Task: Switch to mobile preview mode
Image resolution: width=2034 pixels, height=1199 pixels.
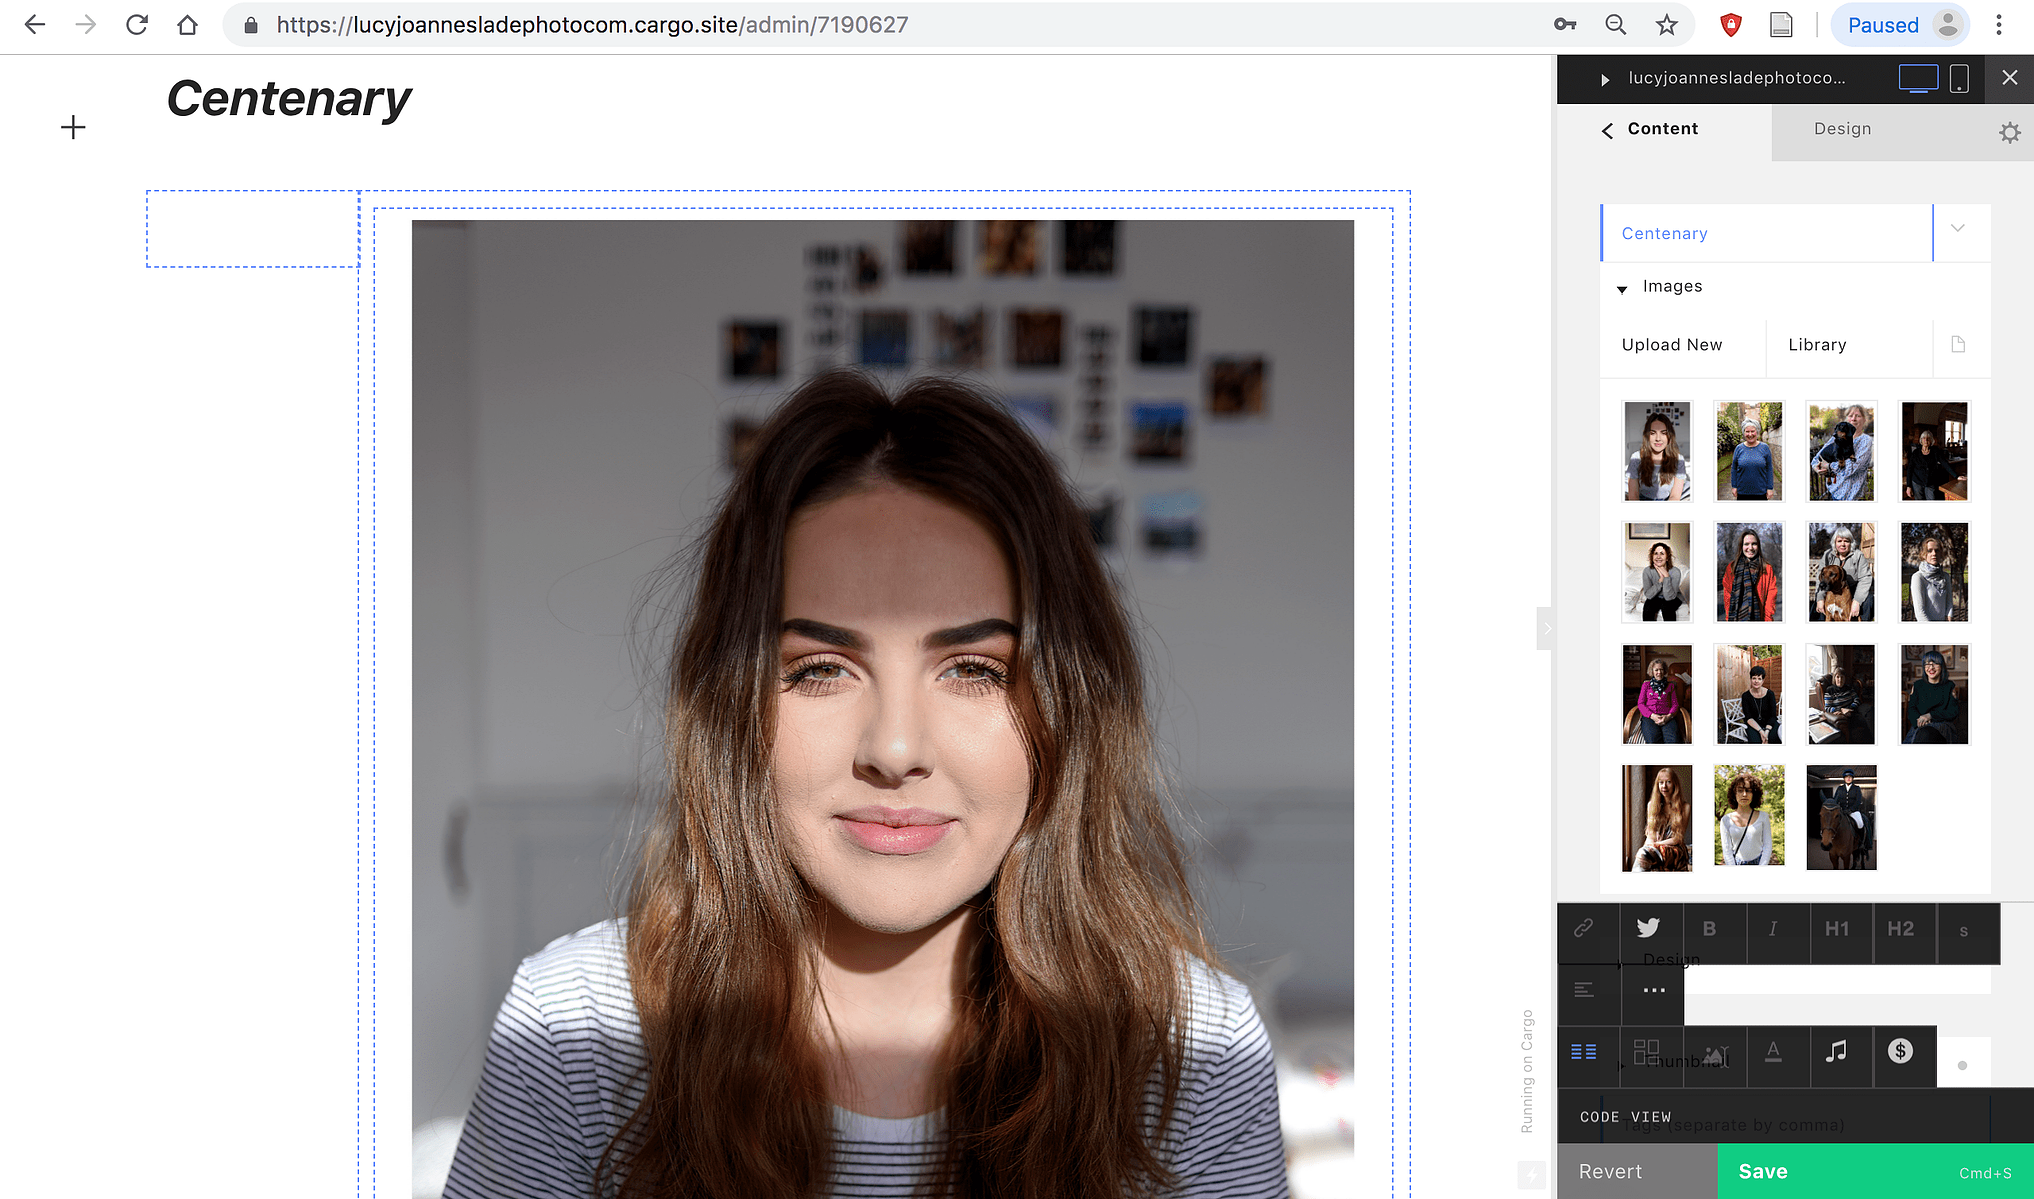Action: 1959,78
